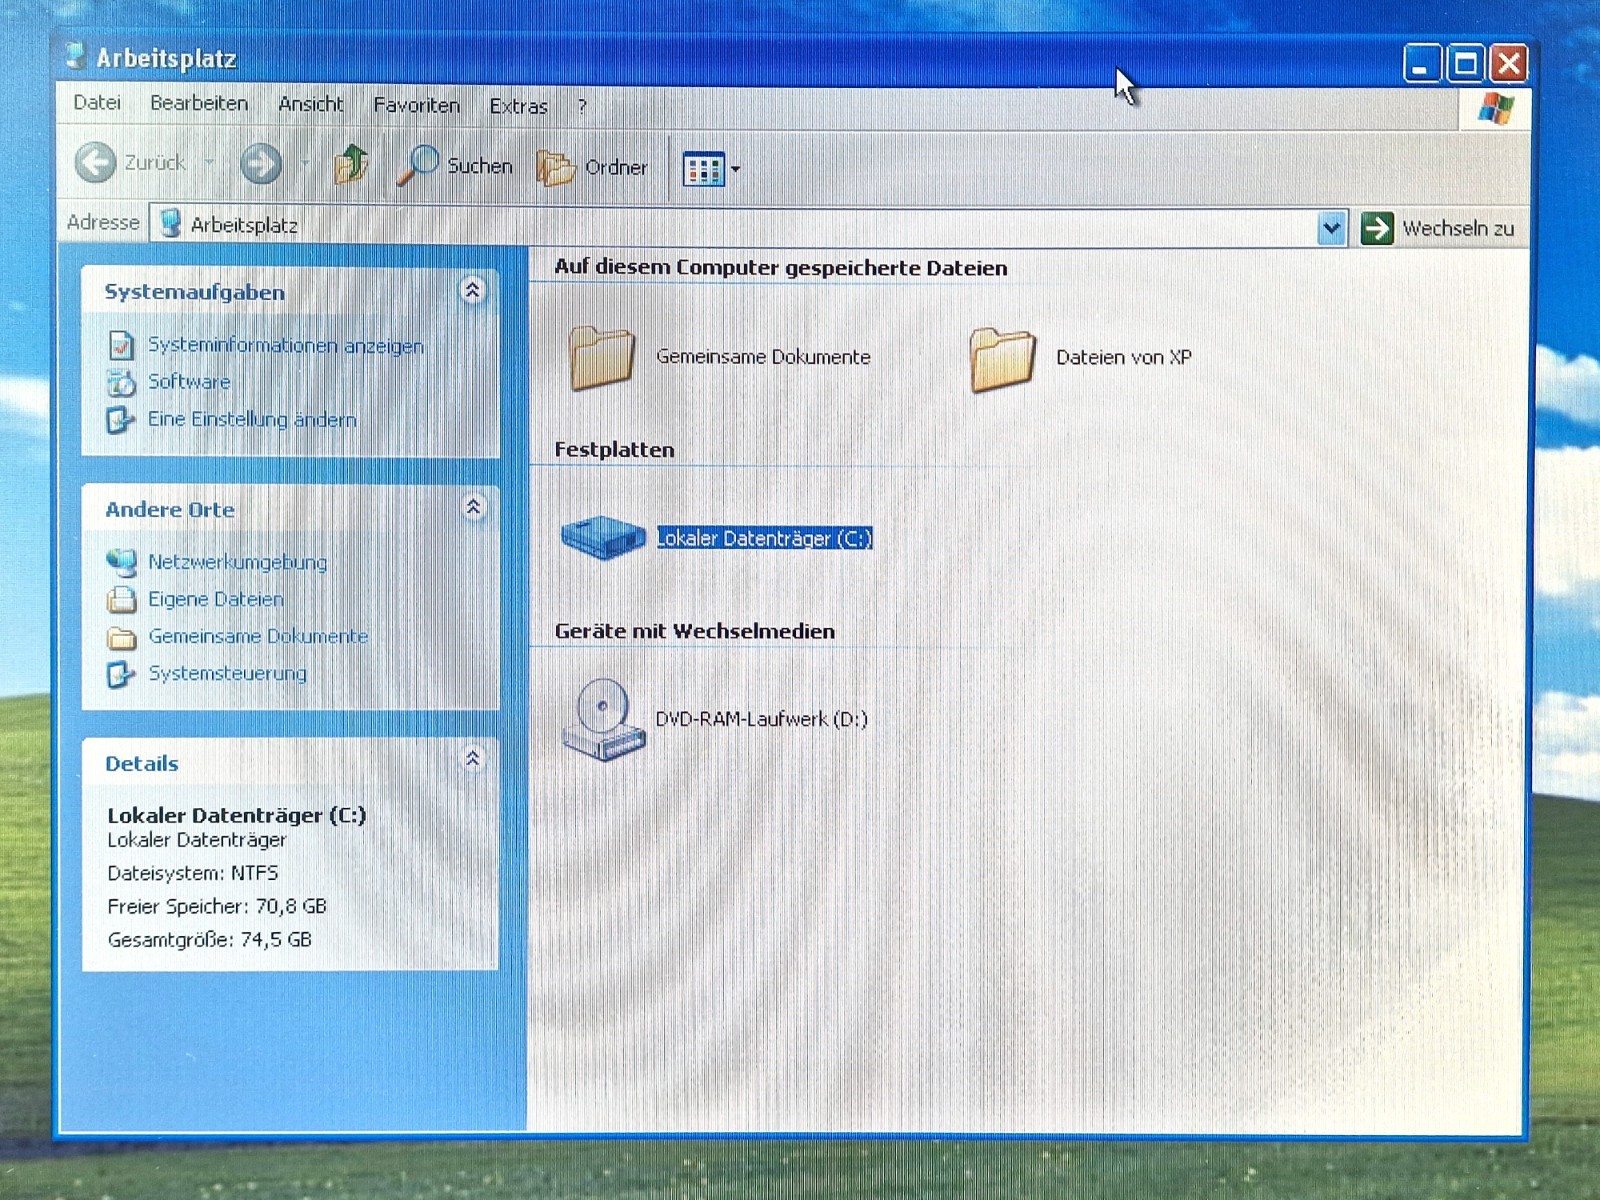Screen dimensions: 1600x1200
Task: Click the Dateien von XP label
Action: tap(1124, 357)
